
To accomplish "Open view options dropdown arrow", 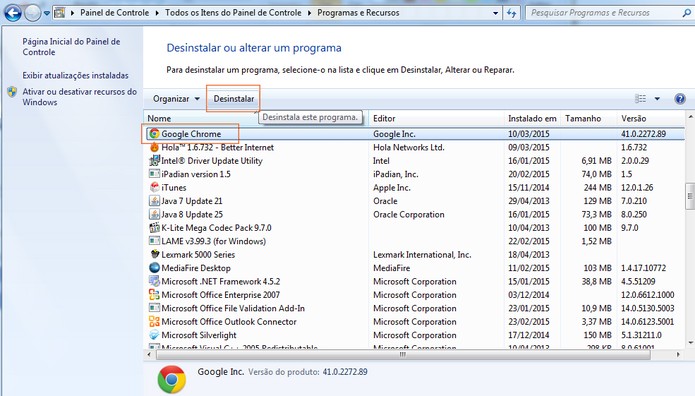I will click(657, 98).
